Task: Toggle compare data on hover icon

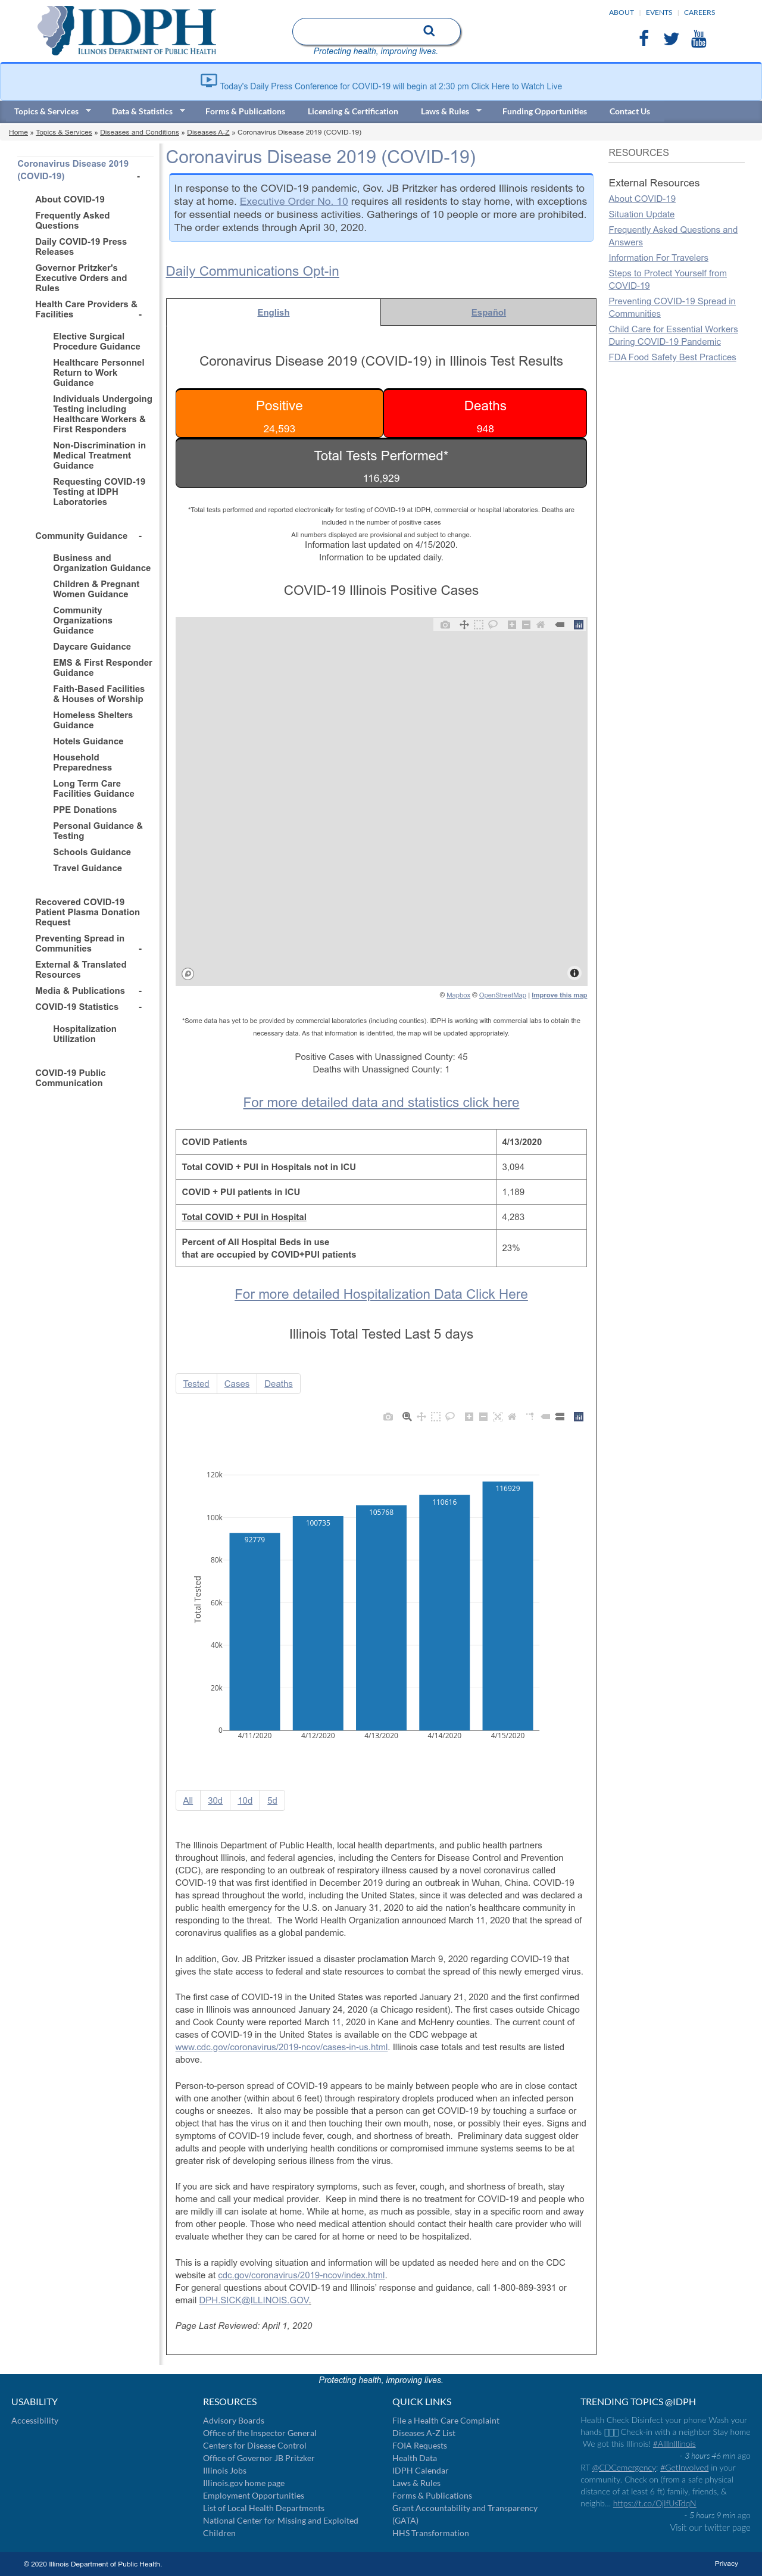Action: click(x=560, y=1416)
